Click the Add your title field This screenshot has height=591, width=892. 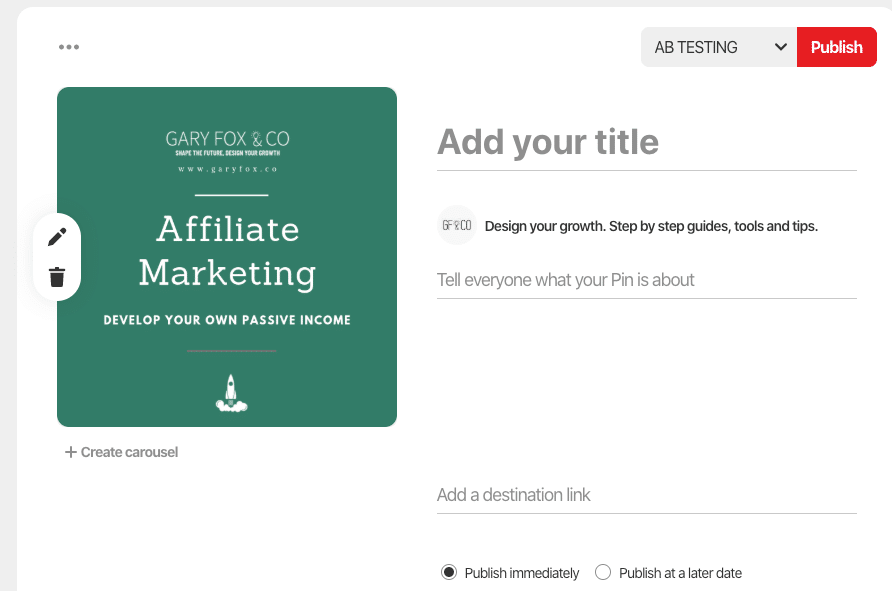coord(646,143)
